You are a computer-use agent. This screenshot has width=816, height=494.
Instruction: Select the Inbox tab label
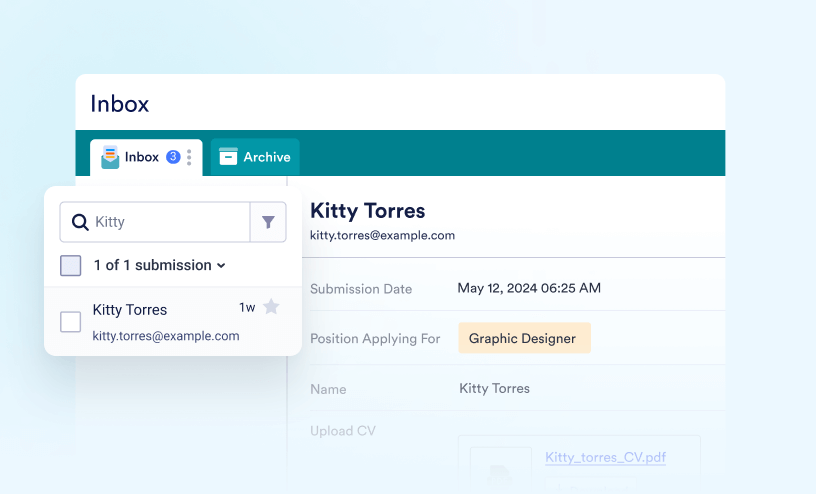pyautogui.click(x=142, y=157)
